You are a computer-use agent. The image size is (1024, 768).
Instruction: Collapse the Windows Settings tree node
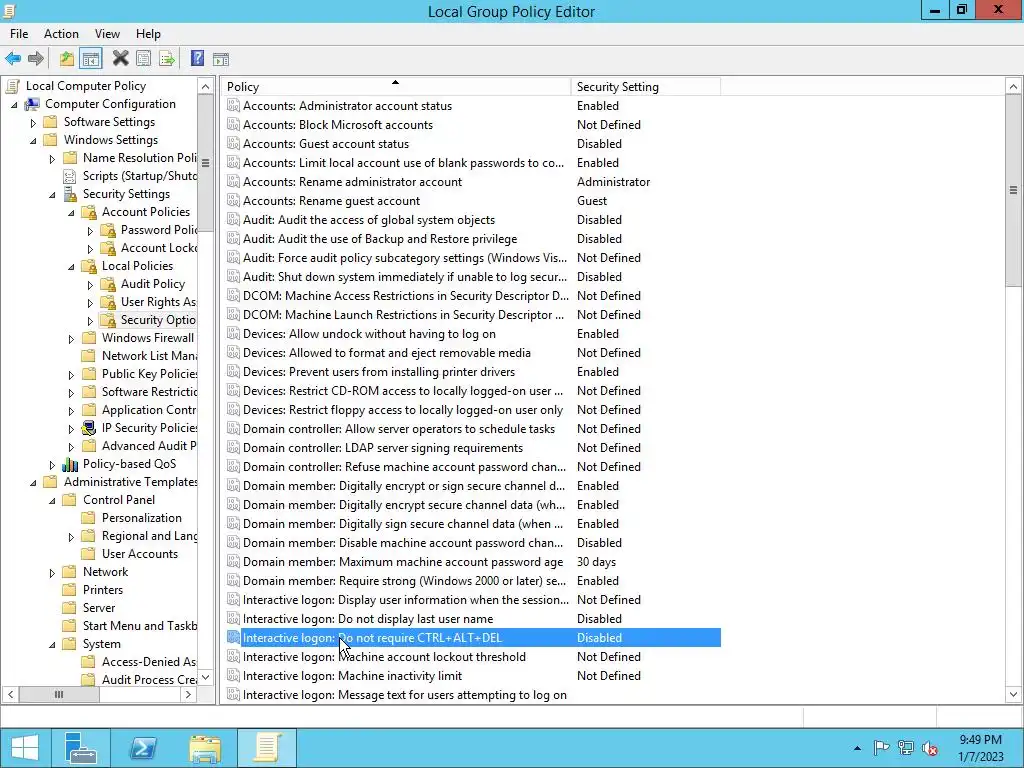coord(33,140)
